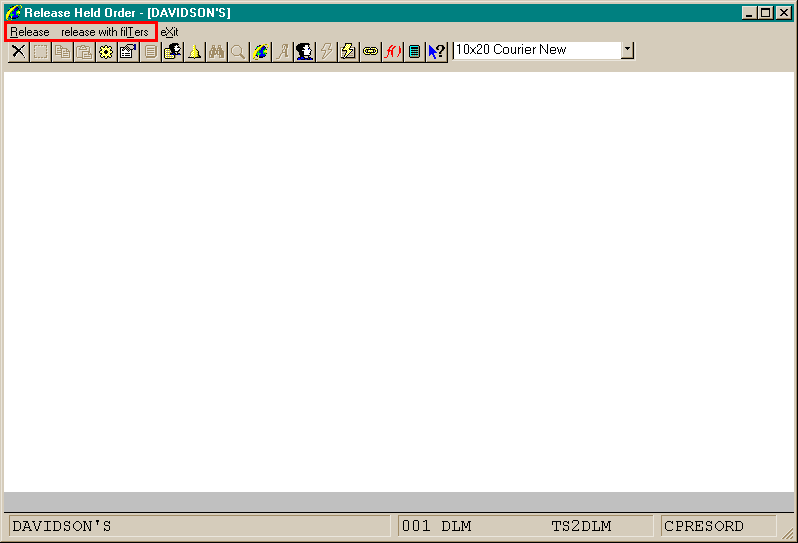
Task: Click the X cancel toolbar icon
Action: 19,51
